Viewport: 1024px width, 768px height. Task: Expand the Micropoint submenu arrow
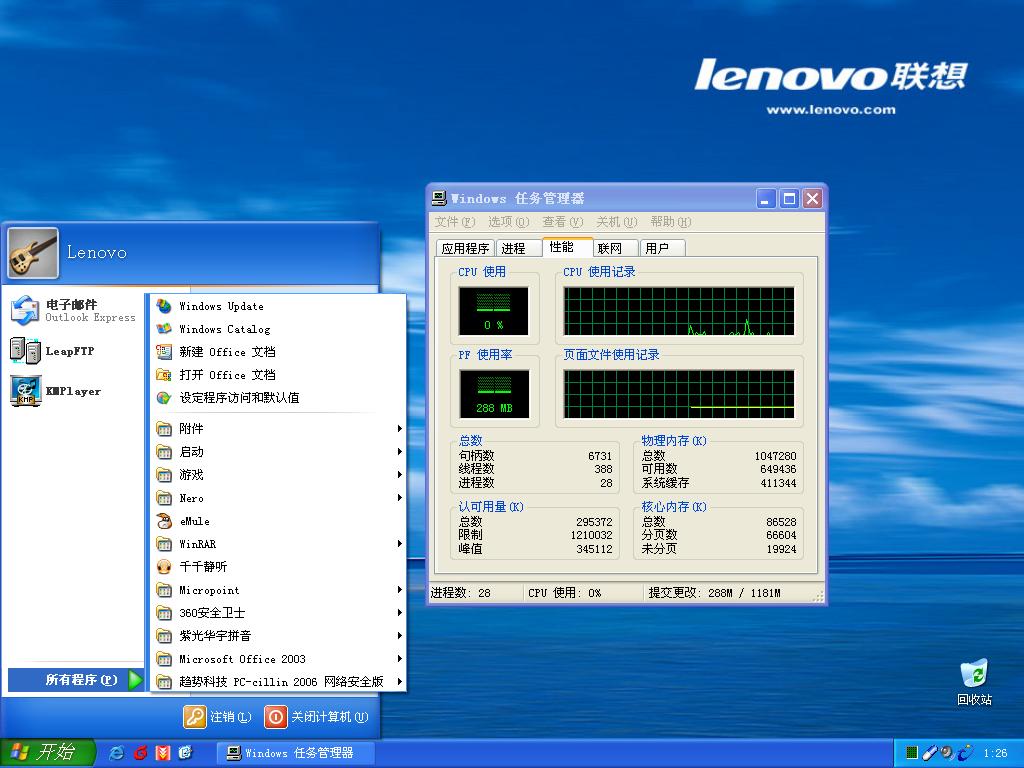[x=399, y=590]
